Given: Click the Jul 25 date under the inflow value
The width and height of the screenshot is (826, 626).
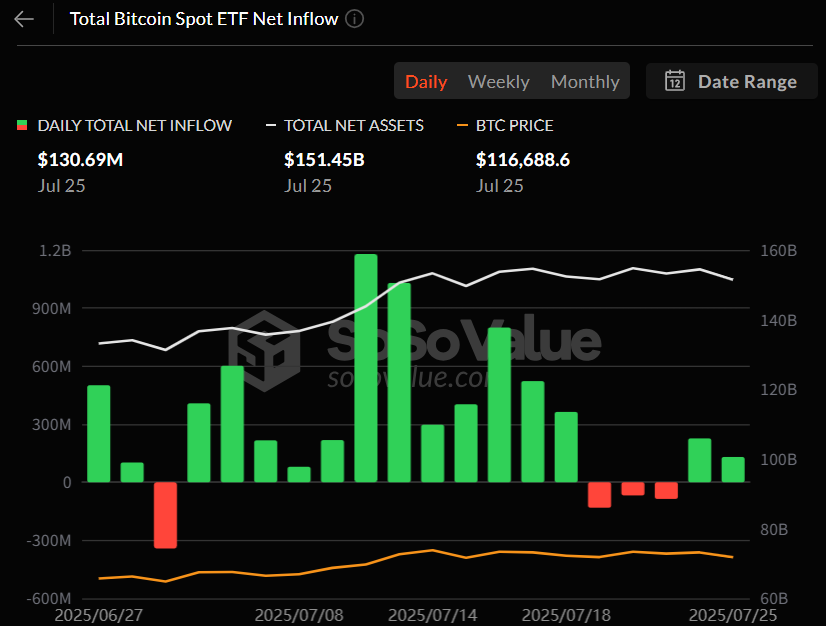Looking at the screenshot, I should coord(61,185).
